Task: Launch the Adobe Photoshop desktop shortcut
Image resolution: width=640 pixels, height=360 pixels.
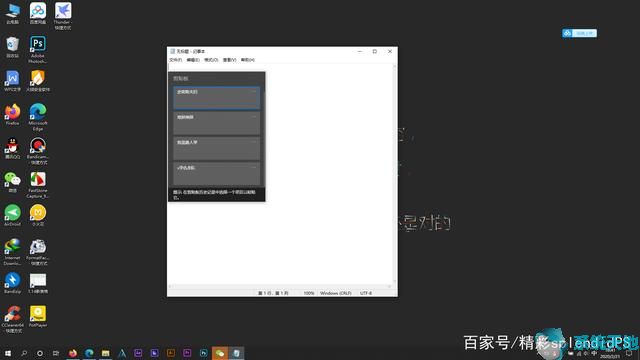Action: [x=38, y=49]
